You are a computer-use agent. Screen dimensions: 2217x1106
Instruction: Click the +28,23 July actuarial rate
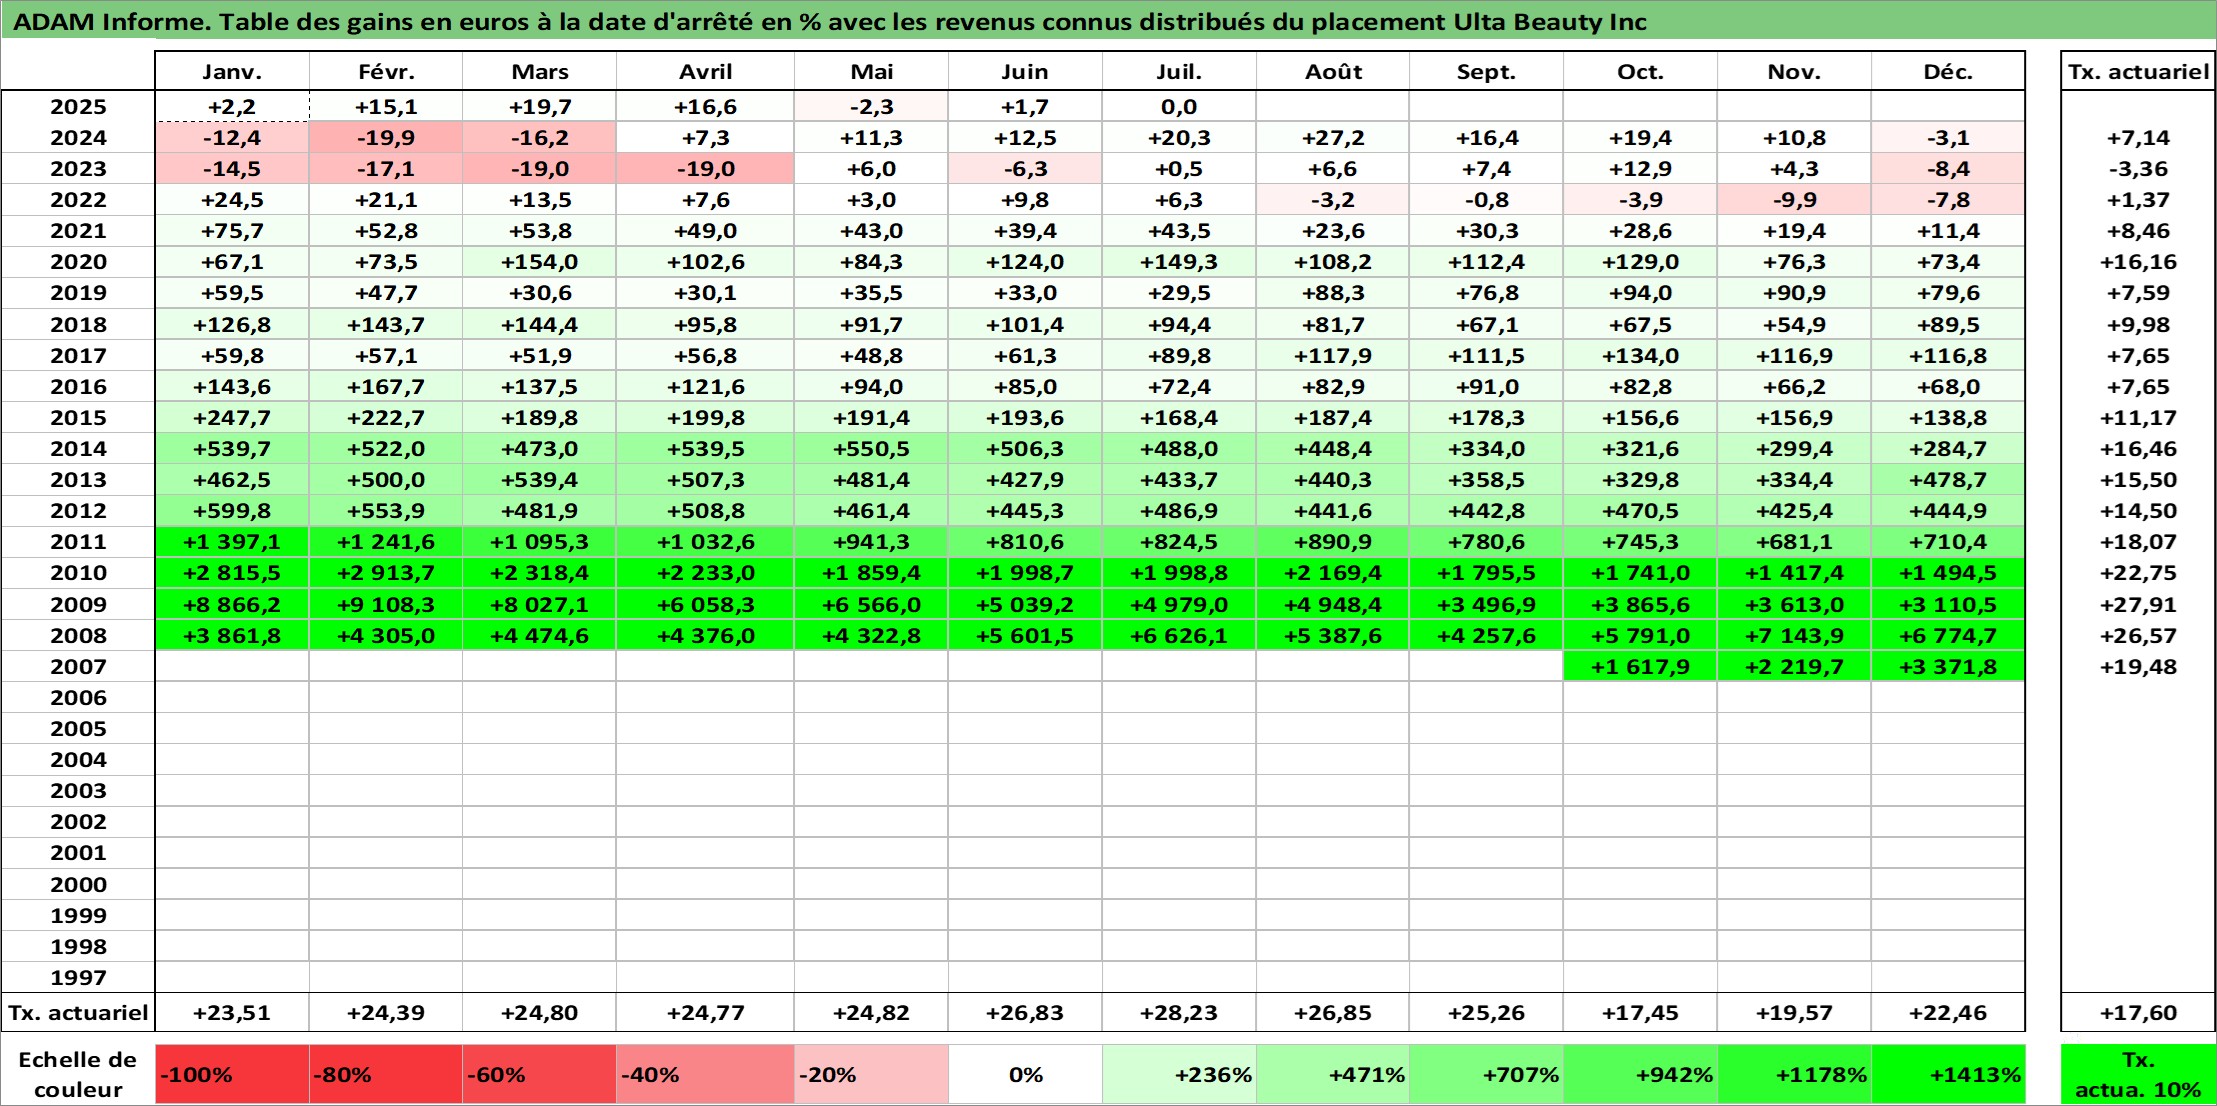(x=1179, y=1012)
